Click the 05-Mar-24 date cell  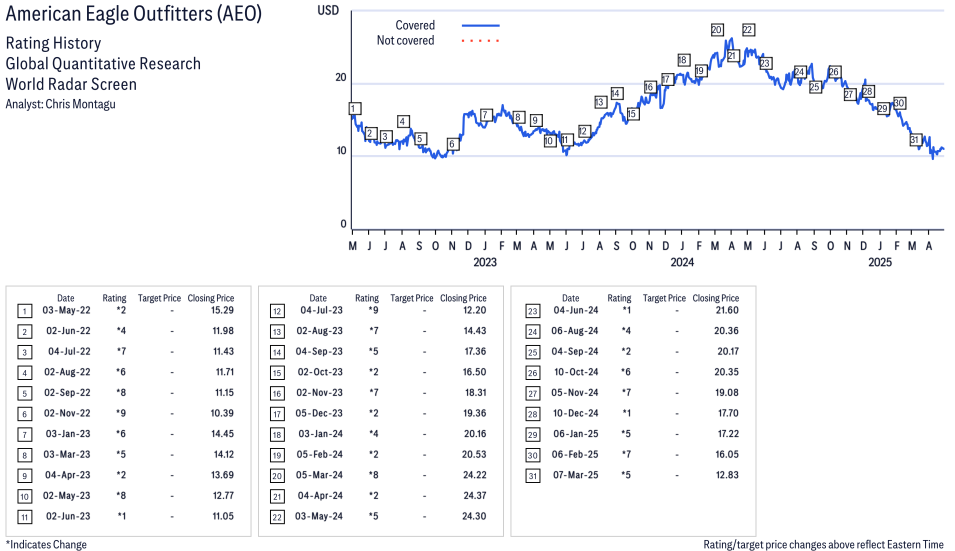tap(319, 475)
